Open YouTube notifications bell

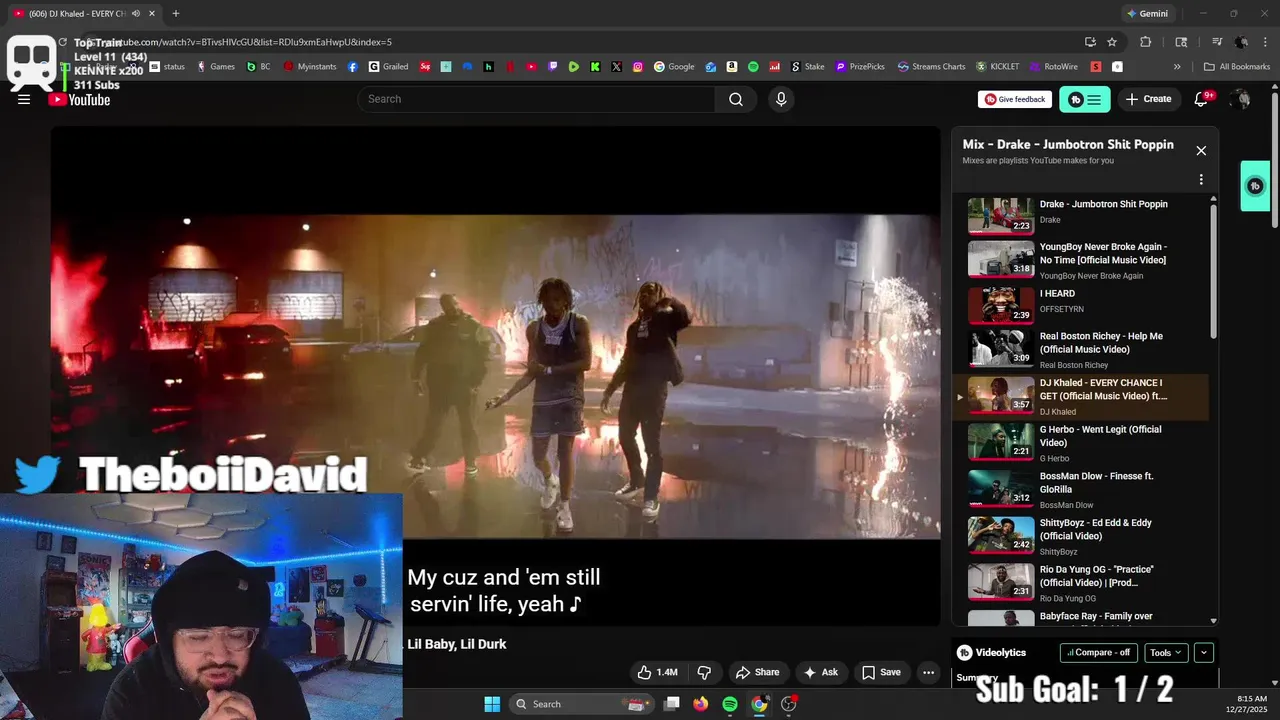1202,99
